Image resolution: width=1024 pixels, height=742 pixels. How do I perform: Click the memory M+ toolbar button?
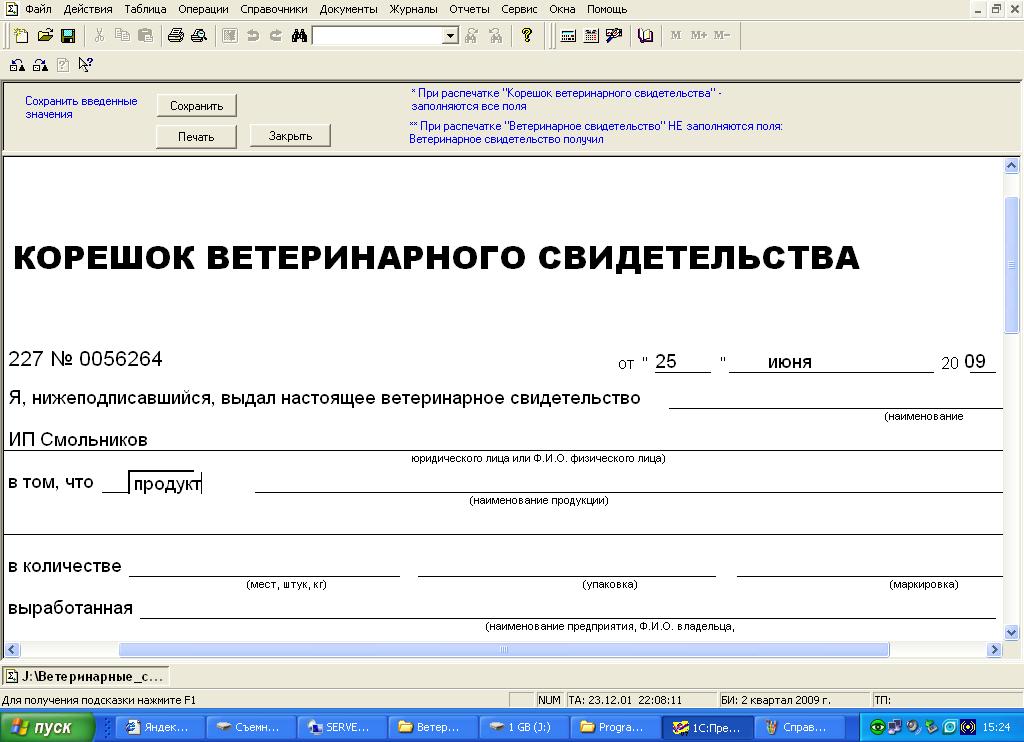698,36
